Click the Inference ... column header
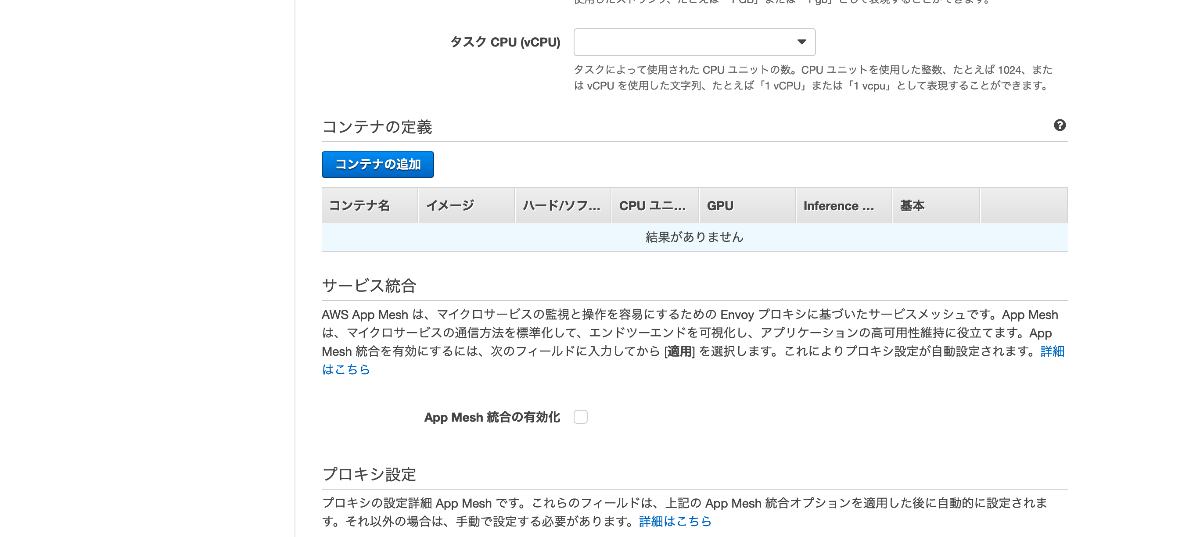This screenshot has width=1200, height=537. (x=843, y=205)
